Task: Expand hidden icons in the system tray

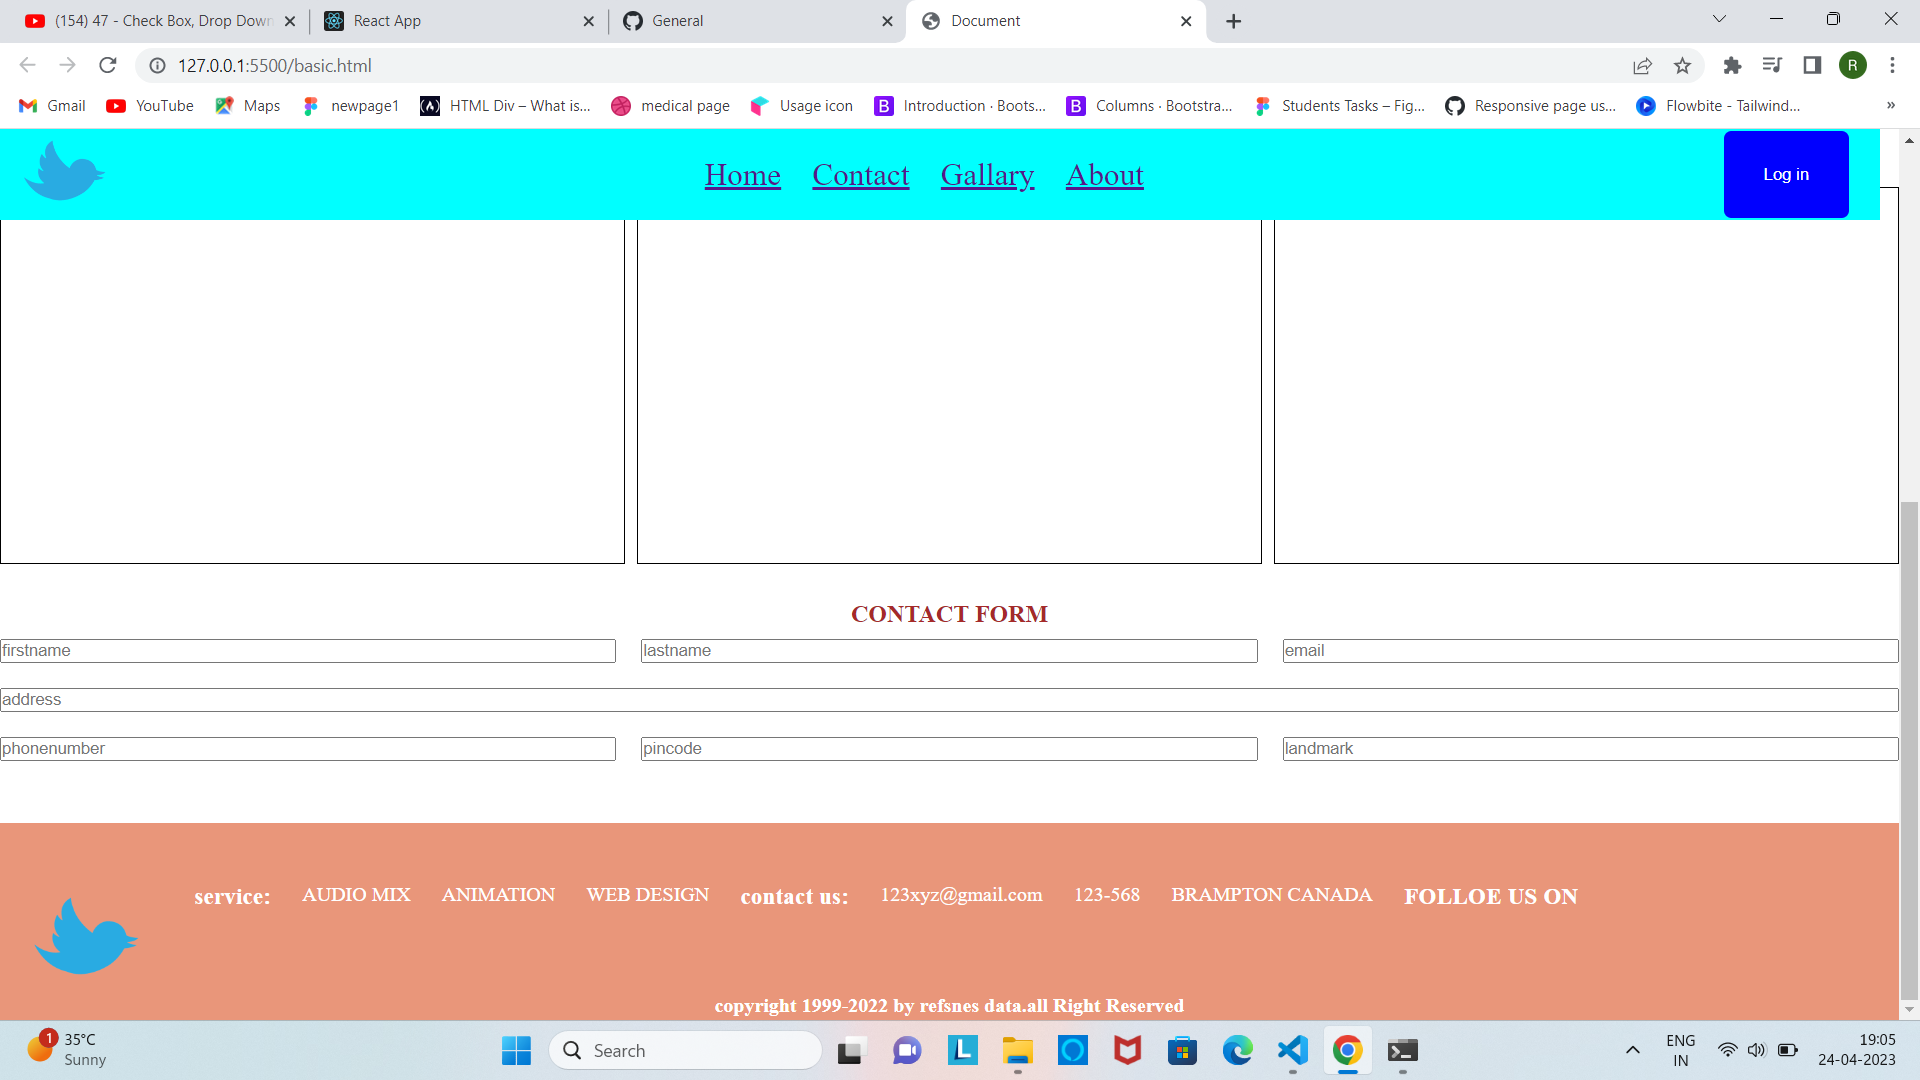Action: click(1632, 1050)
